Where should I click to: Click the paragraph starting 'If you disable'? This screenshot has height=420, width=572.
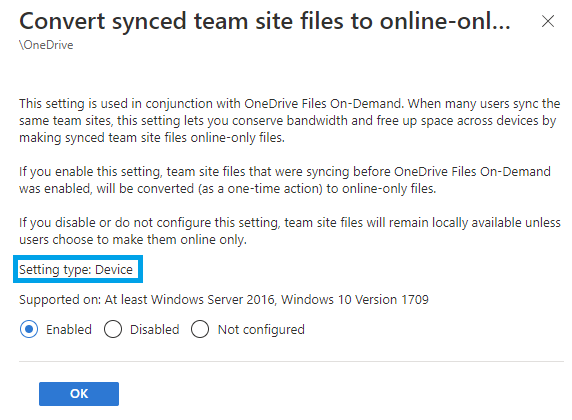290,231
